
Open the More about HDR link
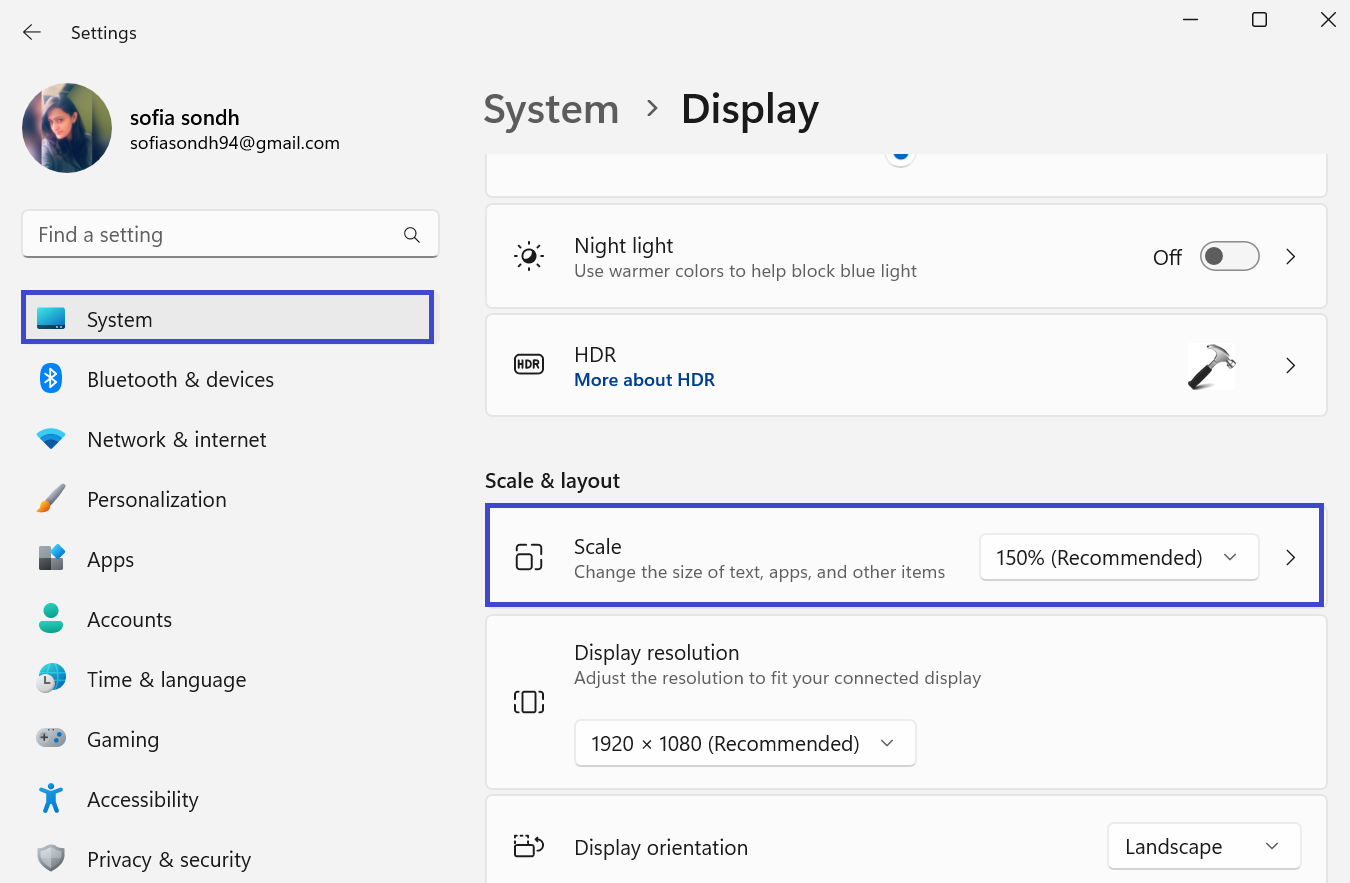coord(644,380)
